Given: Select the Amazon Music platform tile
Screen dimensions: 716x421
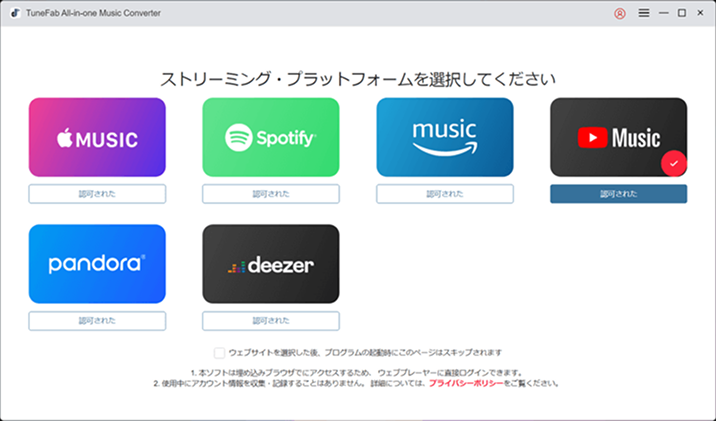Looking at the screenshot, I should click(445, 137).
